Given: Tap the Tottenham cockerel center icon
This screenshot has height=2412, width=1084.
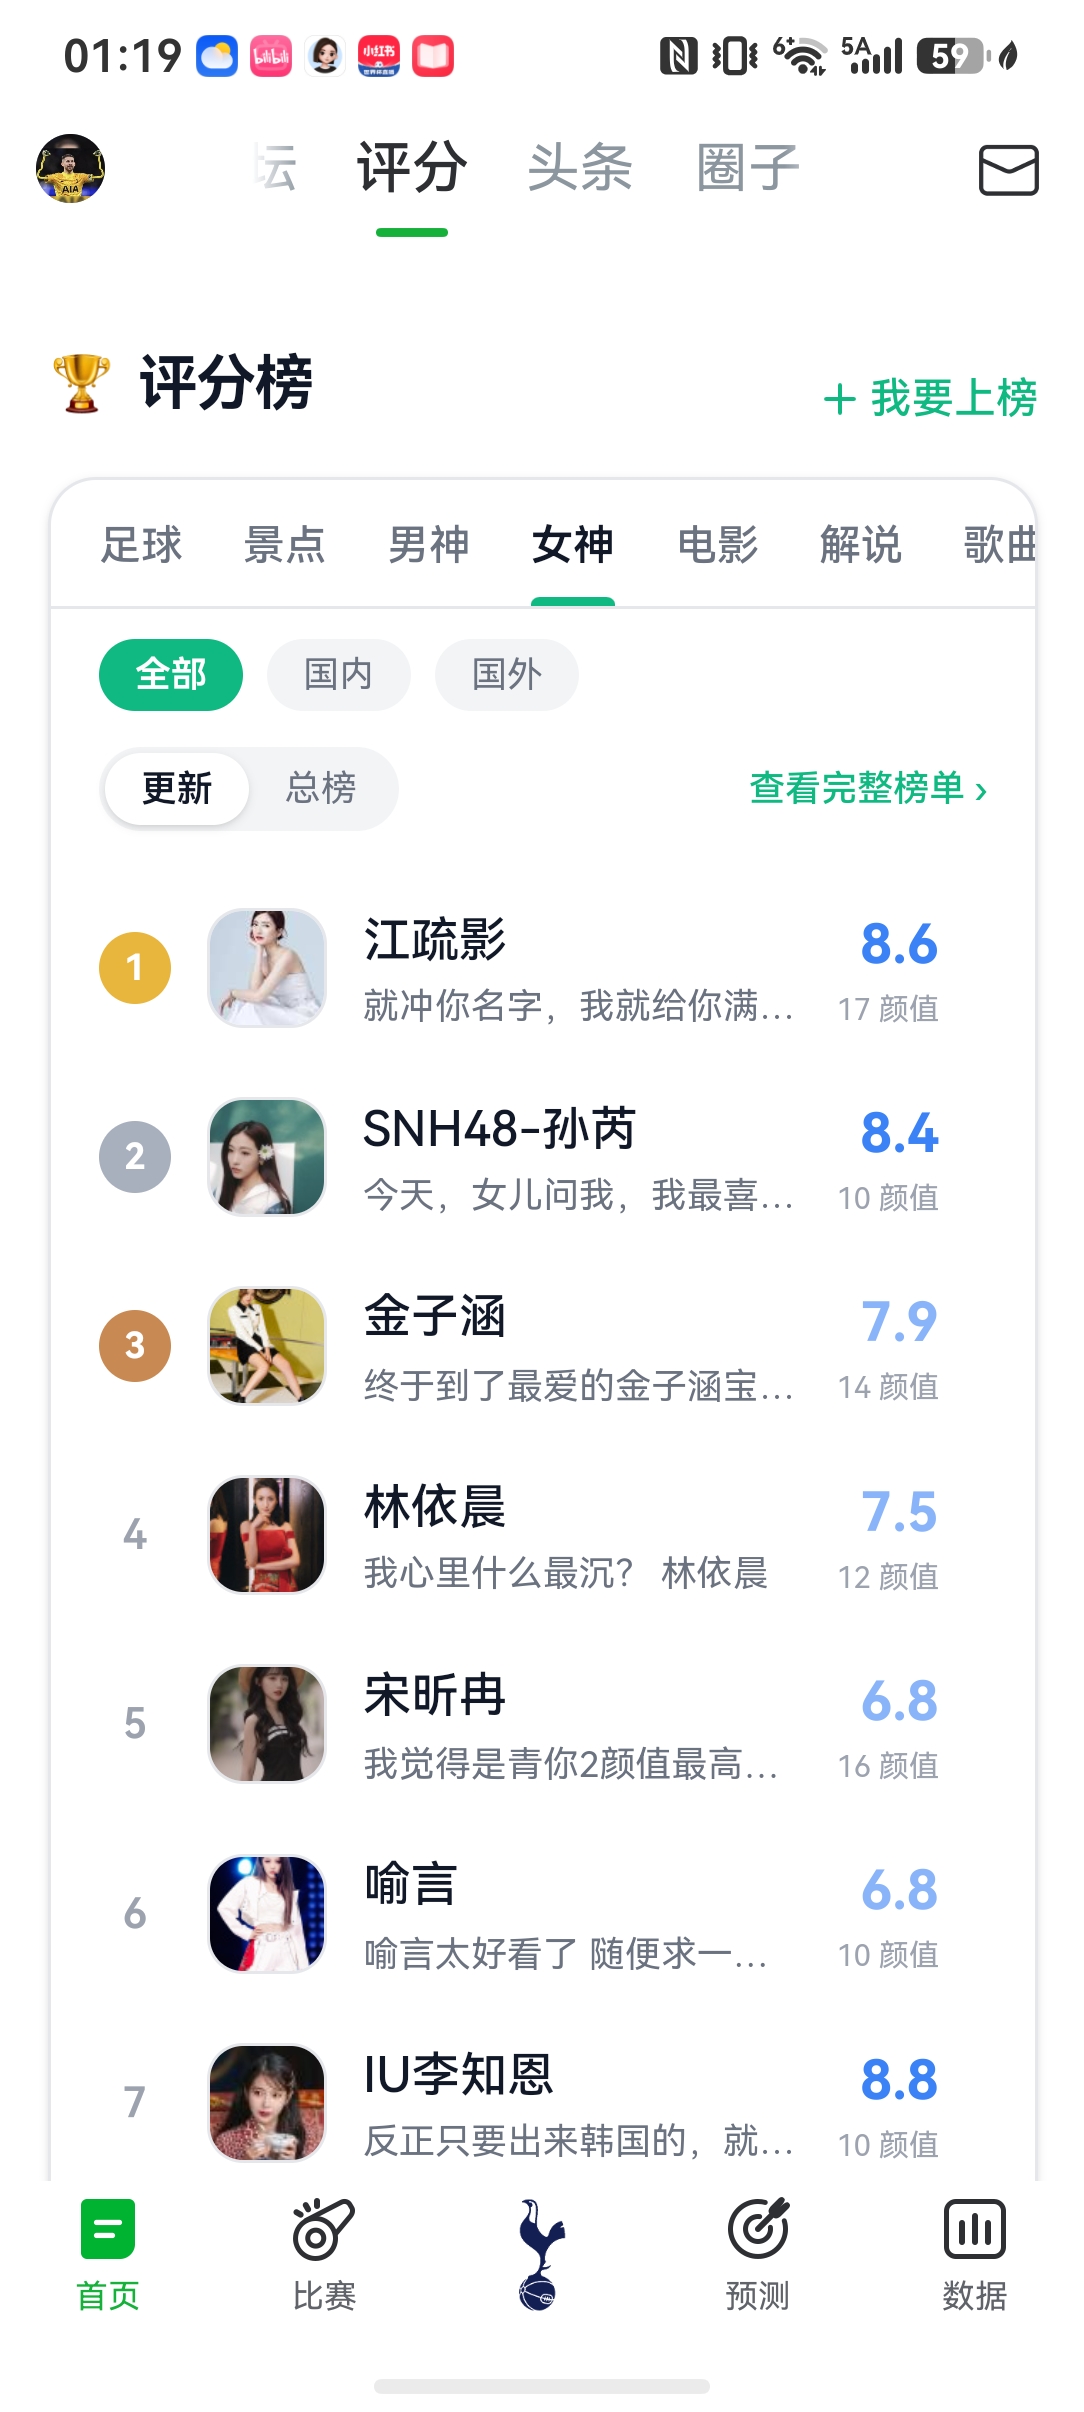Looking at the screenshot, I should click(541, 2254).
